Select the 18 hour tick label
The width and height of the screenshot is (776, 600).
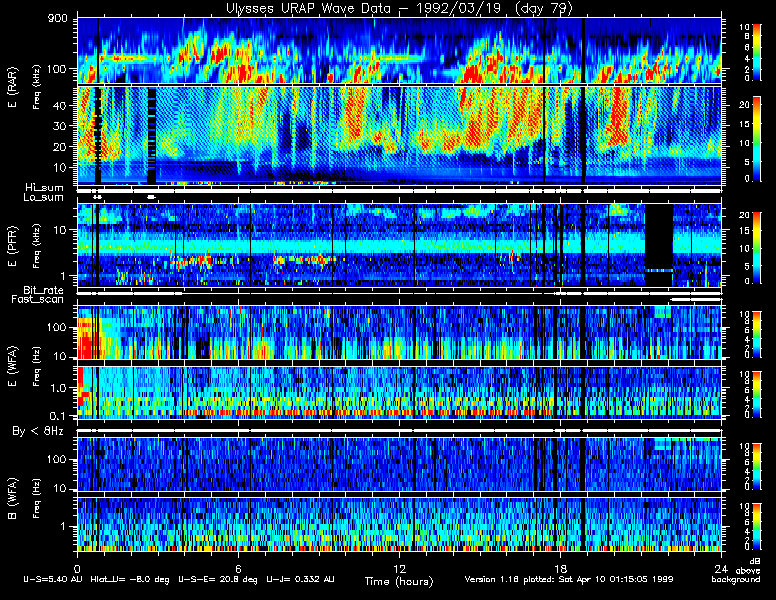560,568
